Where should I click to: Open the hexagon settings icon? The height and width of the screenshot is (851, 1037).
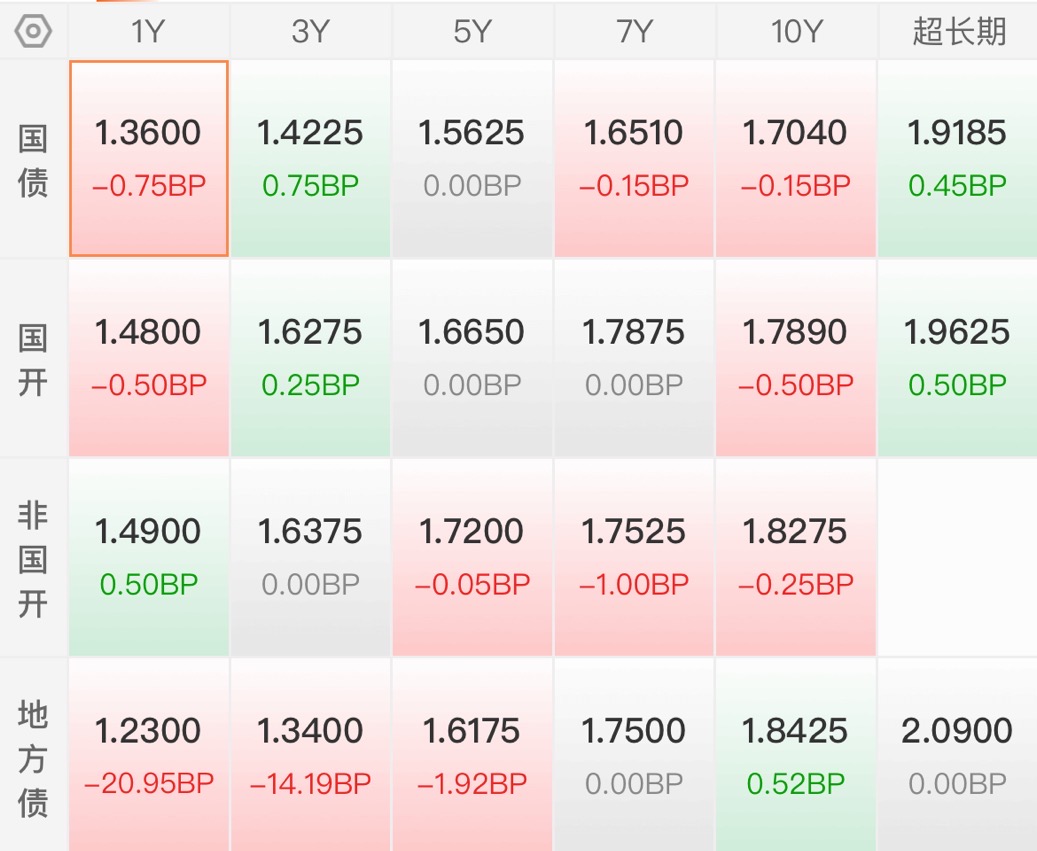pyautogui.click(x=32, y=31)
